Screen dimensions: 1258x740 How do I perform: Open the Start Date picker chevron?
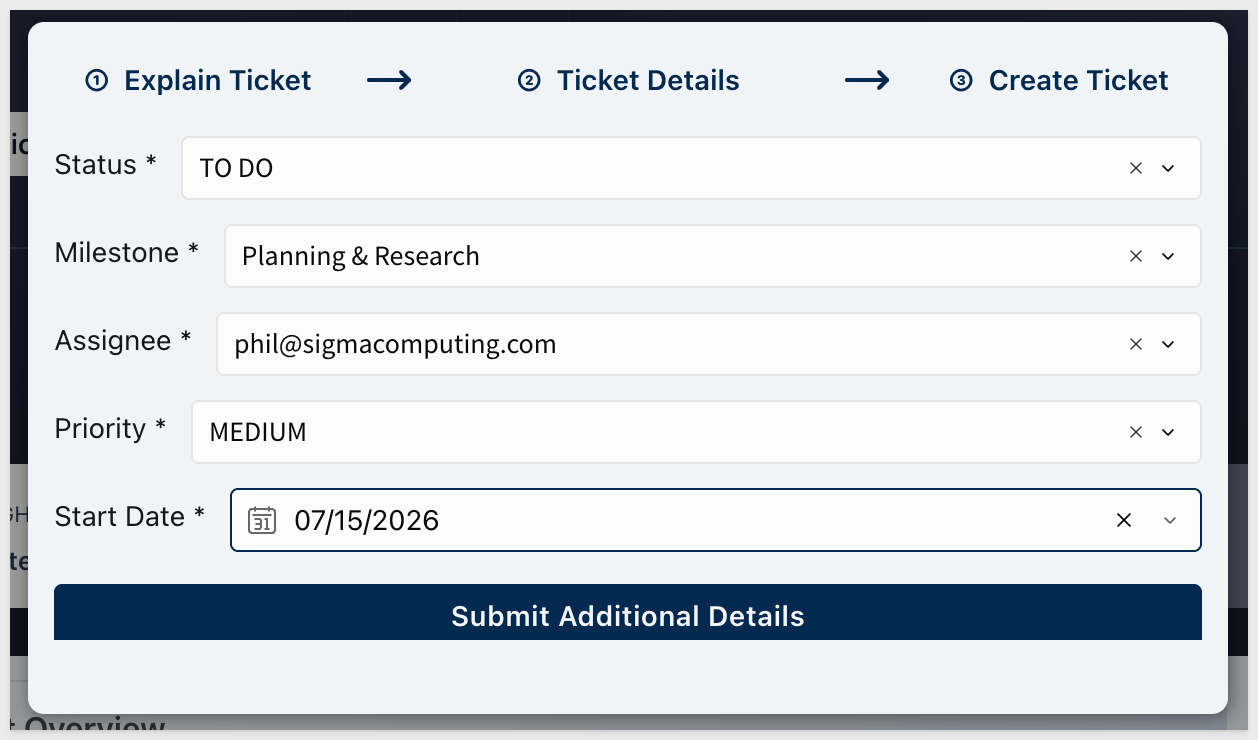pos(1170,520)
